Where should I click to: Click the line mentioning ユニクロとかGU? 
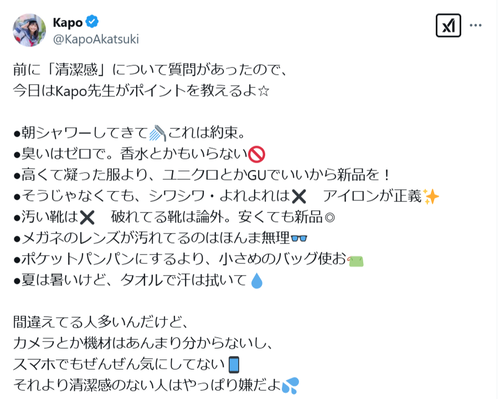point(202,175)
